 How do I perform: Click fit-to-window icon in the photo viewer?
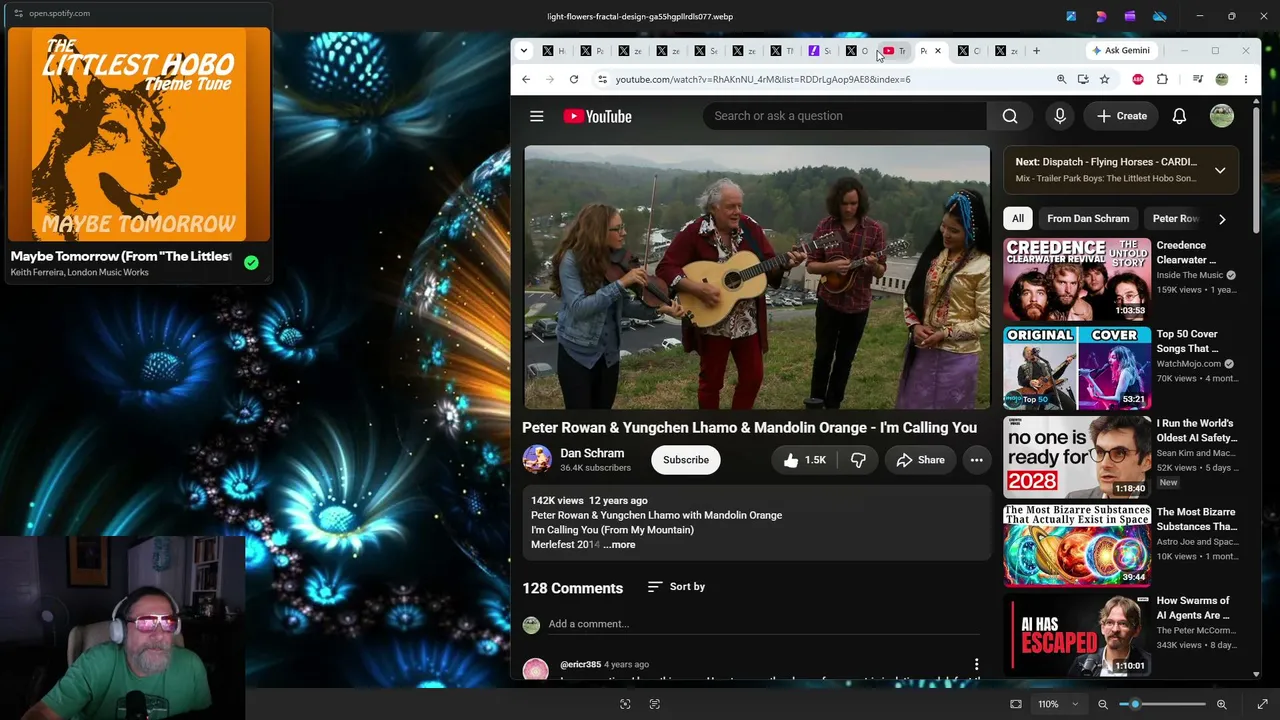pos(1016,704)
